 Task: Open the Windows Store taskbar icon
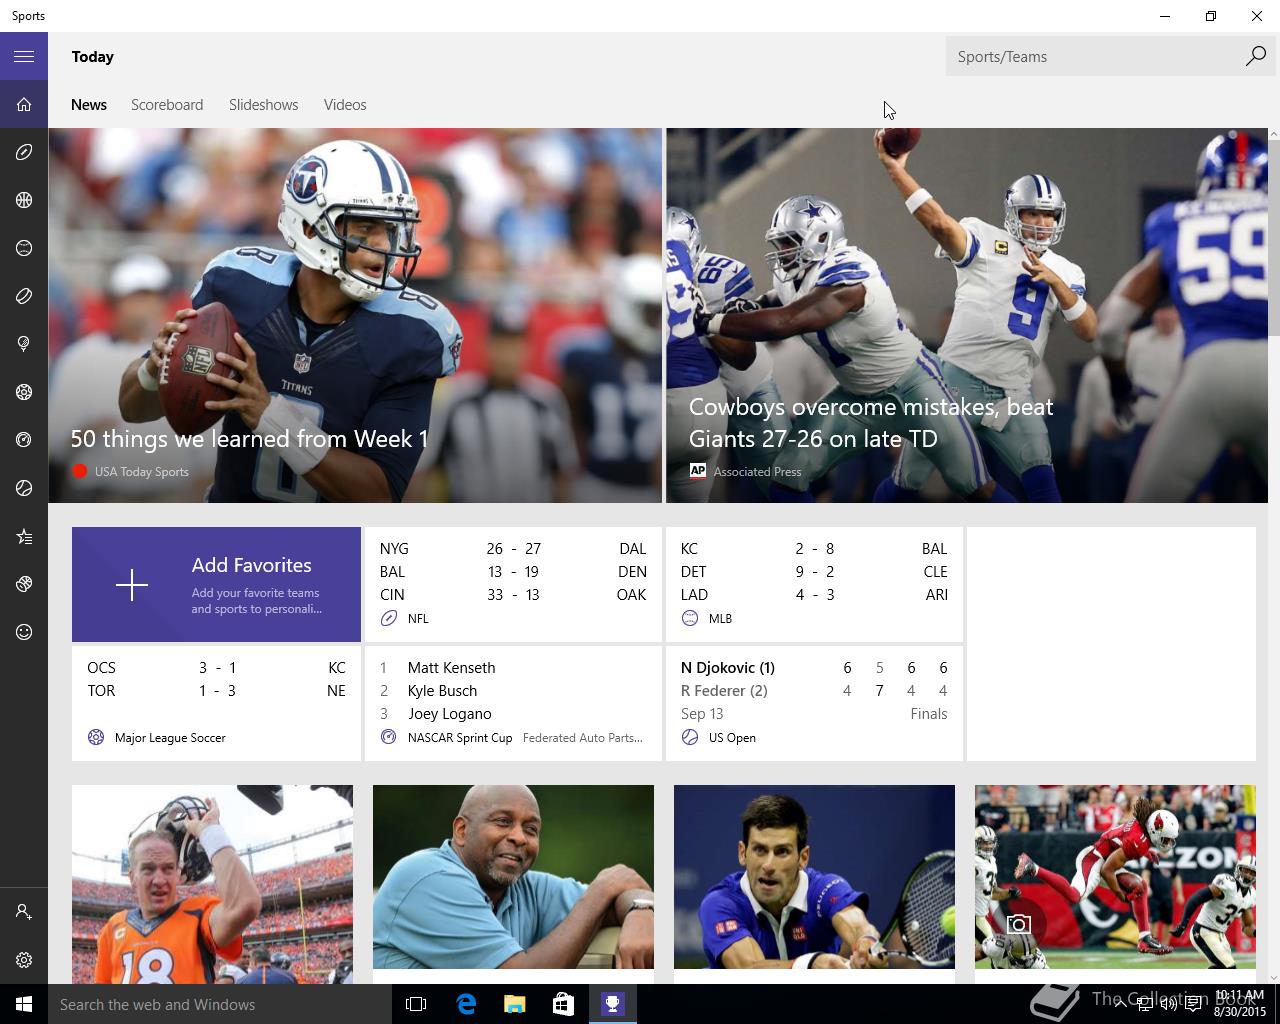(x=563, y=1004)
